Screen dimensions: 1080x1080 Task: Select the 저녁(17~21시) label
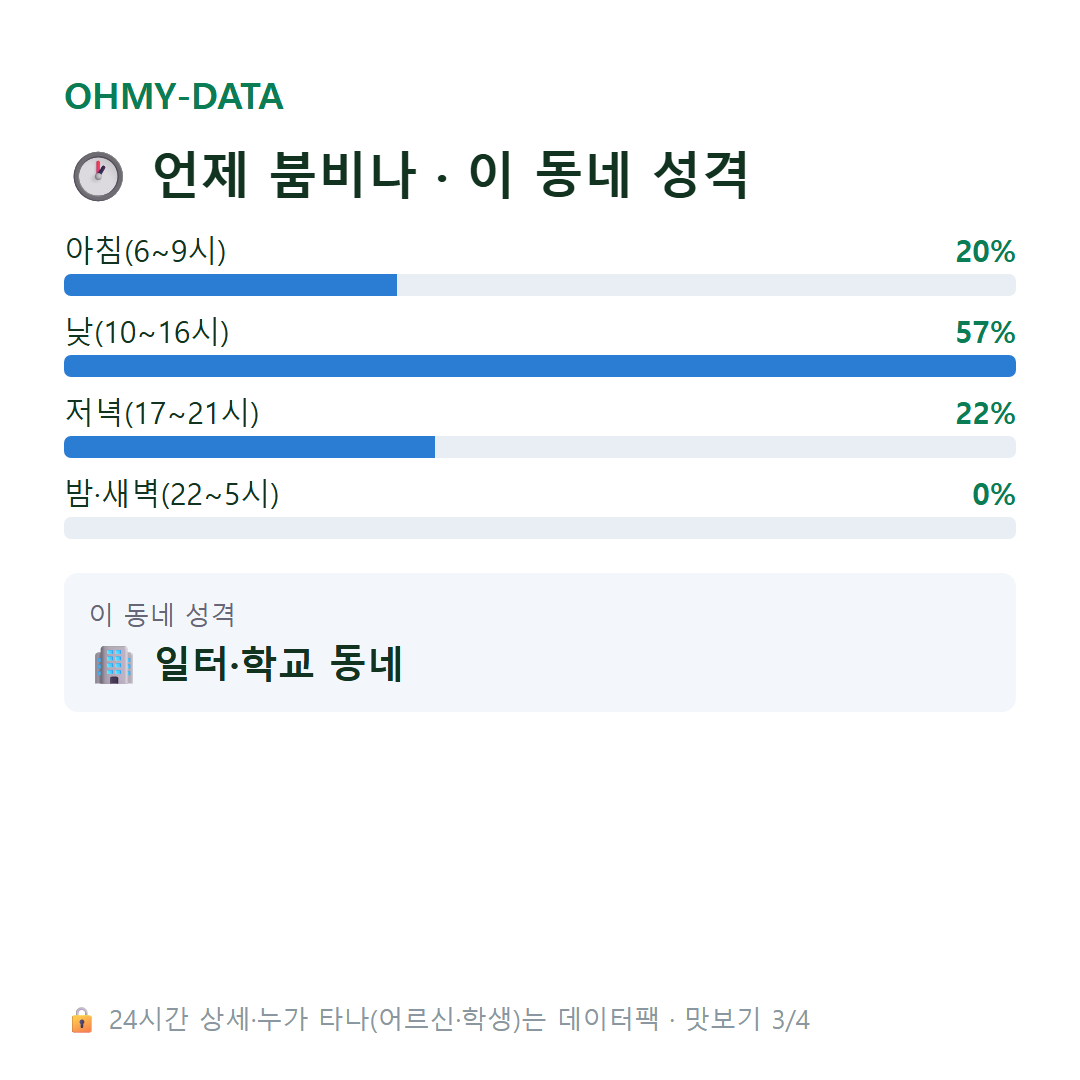[x=162, y=413]
